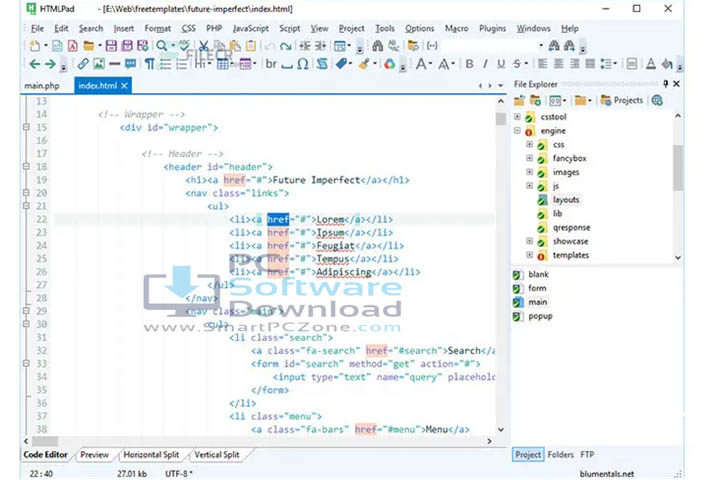720x480 pixels.
Task: Switch to the Preview tab
Action: coord(94,455)
